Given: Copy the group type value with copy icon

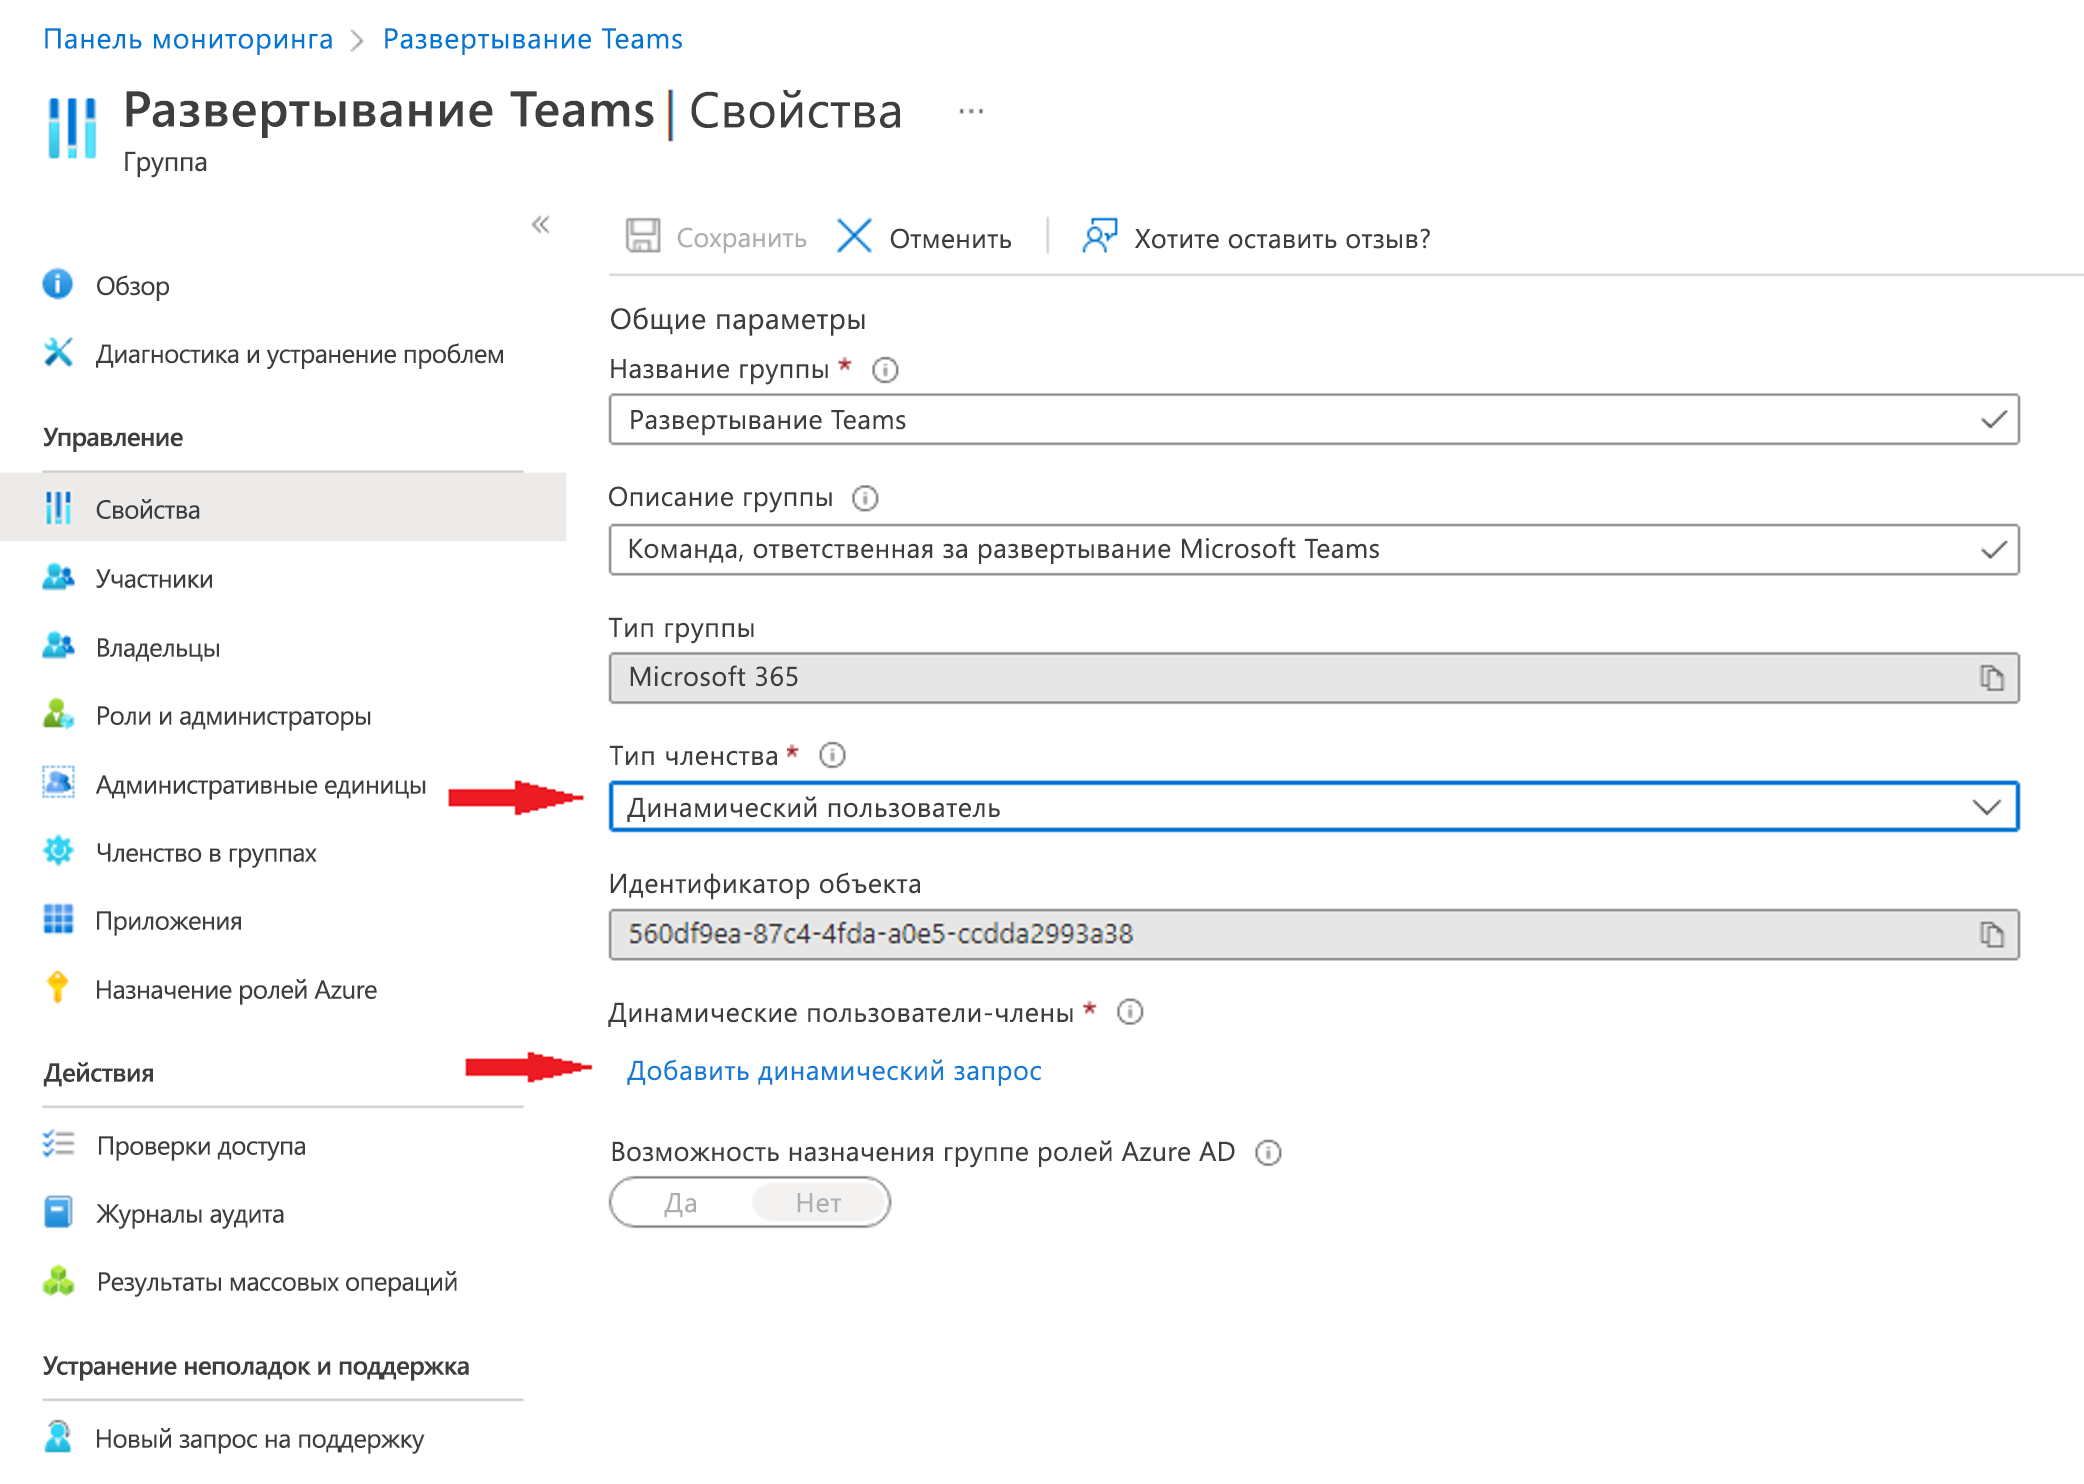Looking at the screenshot, I should coord(1991,678).
